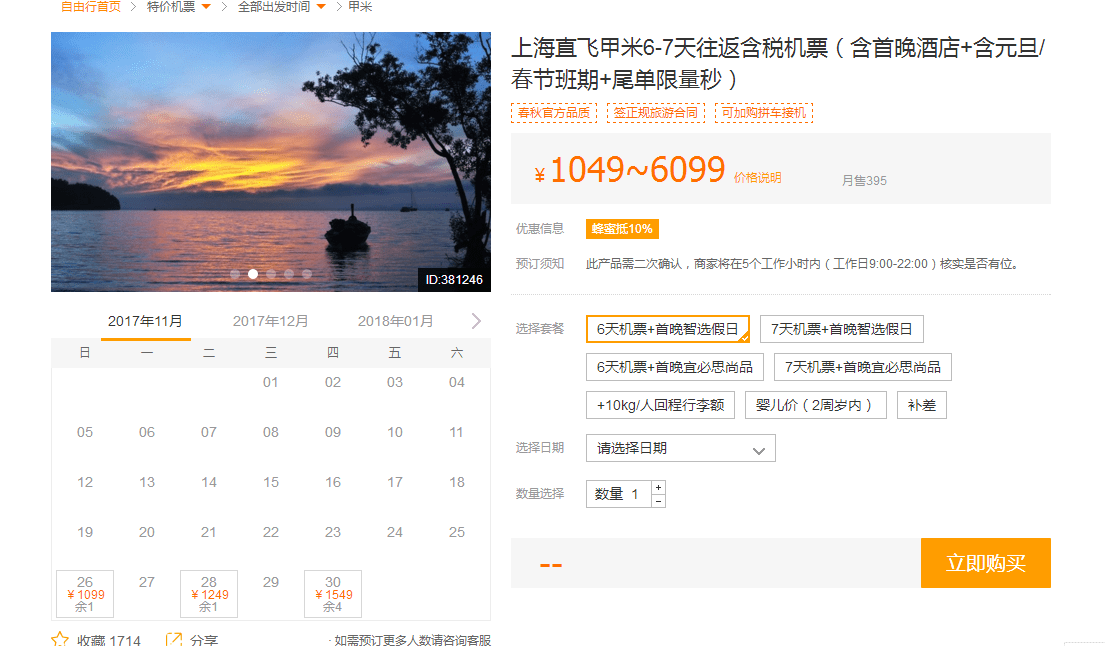The width and height of the screenshot is (1105, 646).
Task: Select the highlighted second carousel dot
Action: click(x=253, y=274)
